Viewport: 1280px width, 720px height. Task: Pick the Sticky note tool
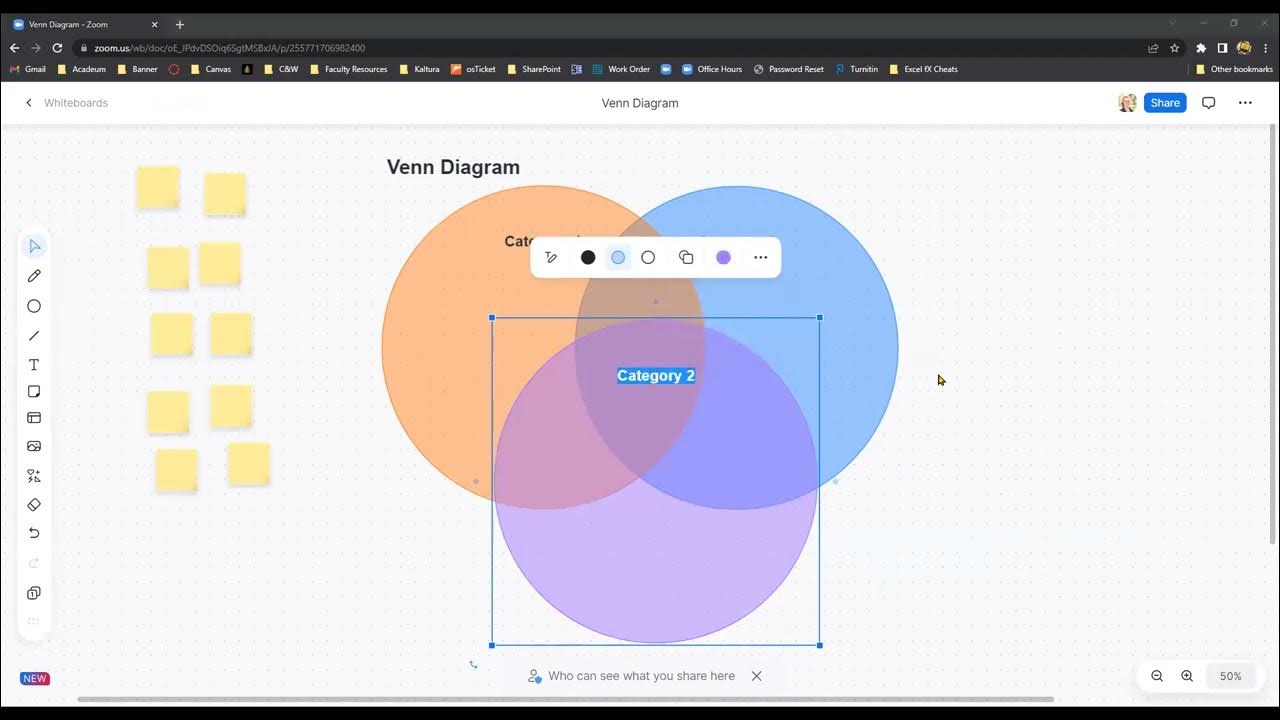click(34, 392)
